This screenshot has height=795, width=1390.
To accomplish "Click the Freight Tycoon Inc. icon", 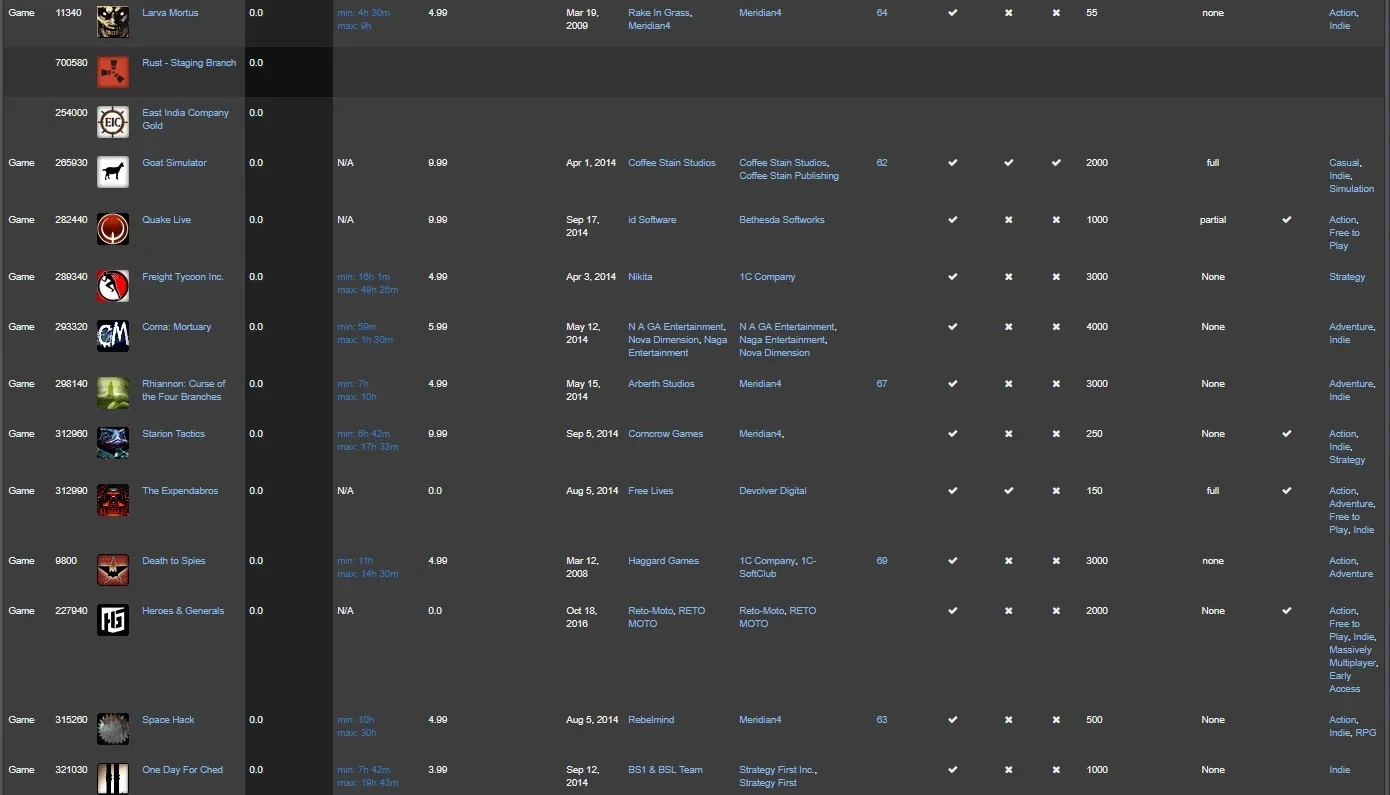I will pos(113,286).
